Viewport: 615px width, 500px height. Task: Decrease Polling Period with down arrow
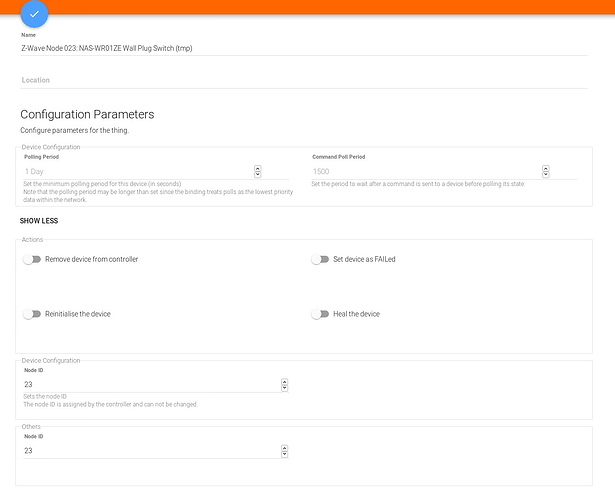tap(257, 175)
